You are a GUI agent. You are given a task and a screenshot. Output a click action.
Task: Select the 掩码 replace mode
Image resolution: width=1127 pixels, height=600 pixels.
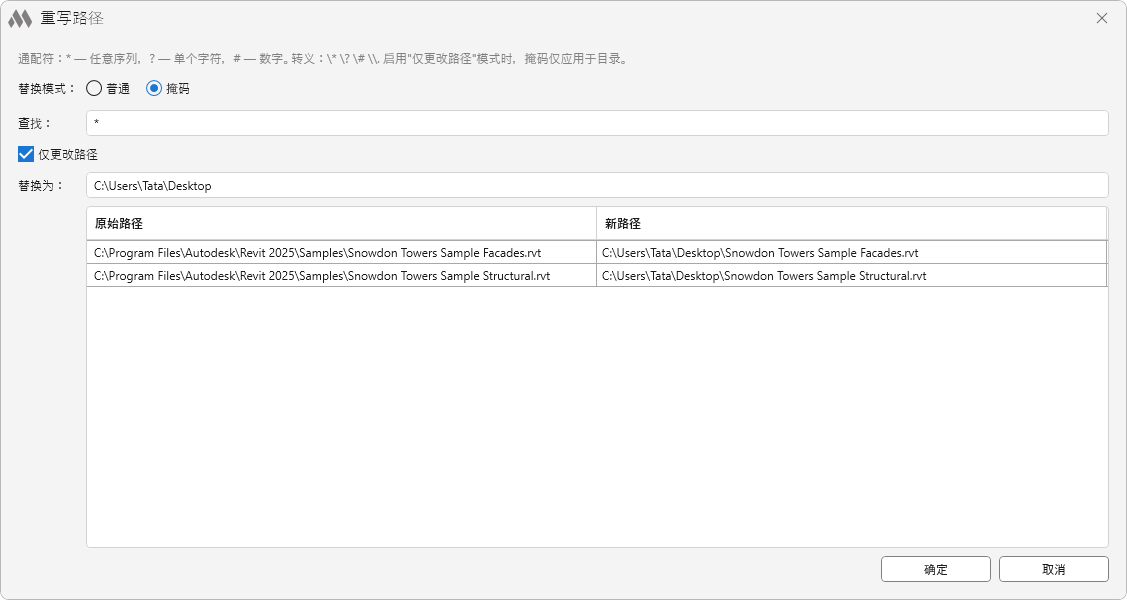(x=154, y=88)
